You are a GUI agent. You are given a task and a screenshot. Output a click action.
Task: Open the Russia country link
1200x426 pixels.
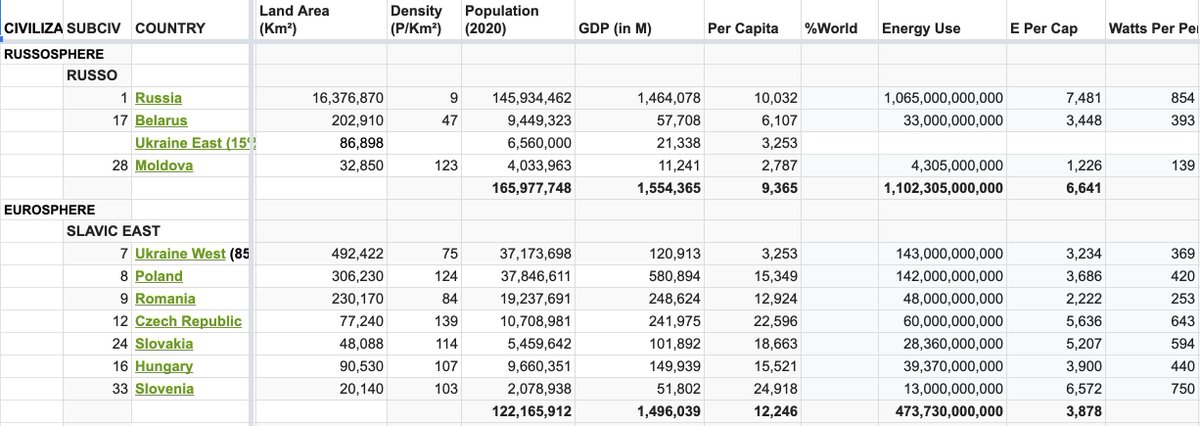(158, 98)
